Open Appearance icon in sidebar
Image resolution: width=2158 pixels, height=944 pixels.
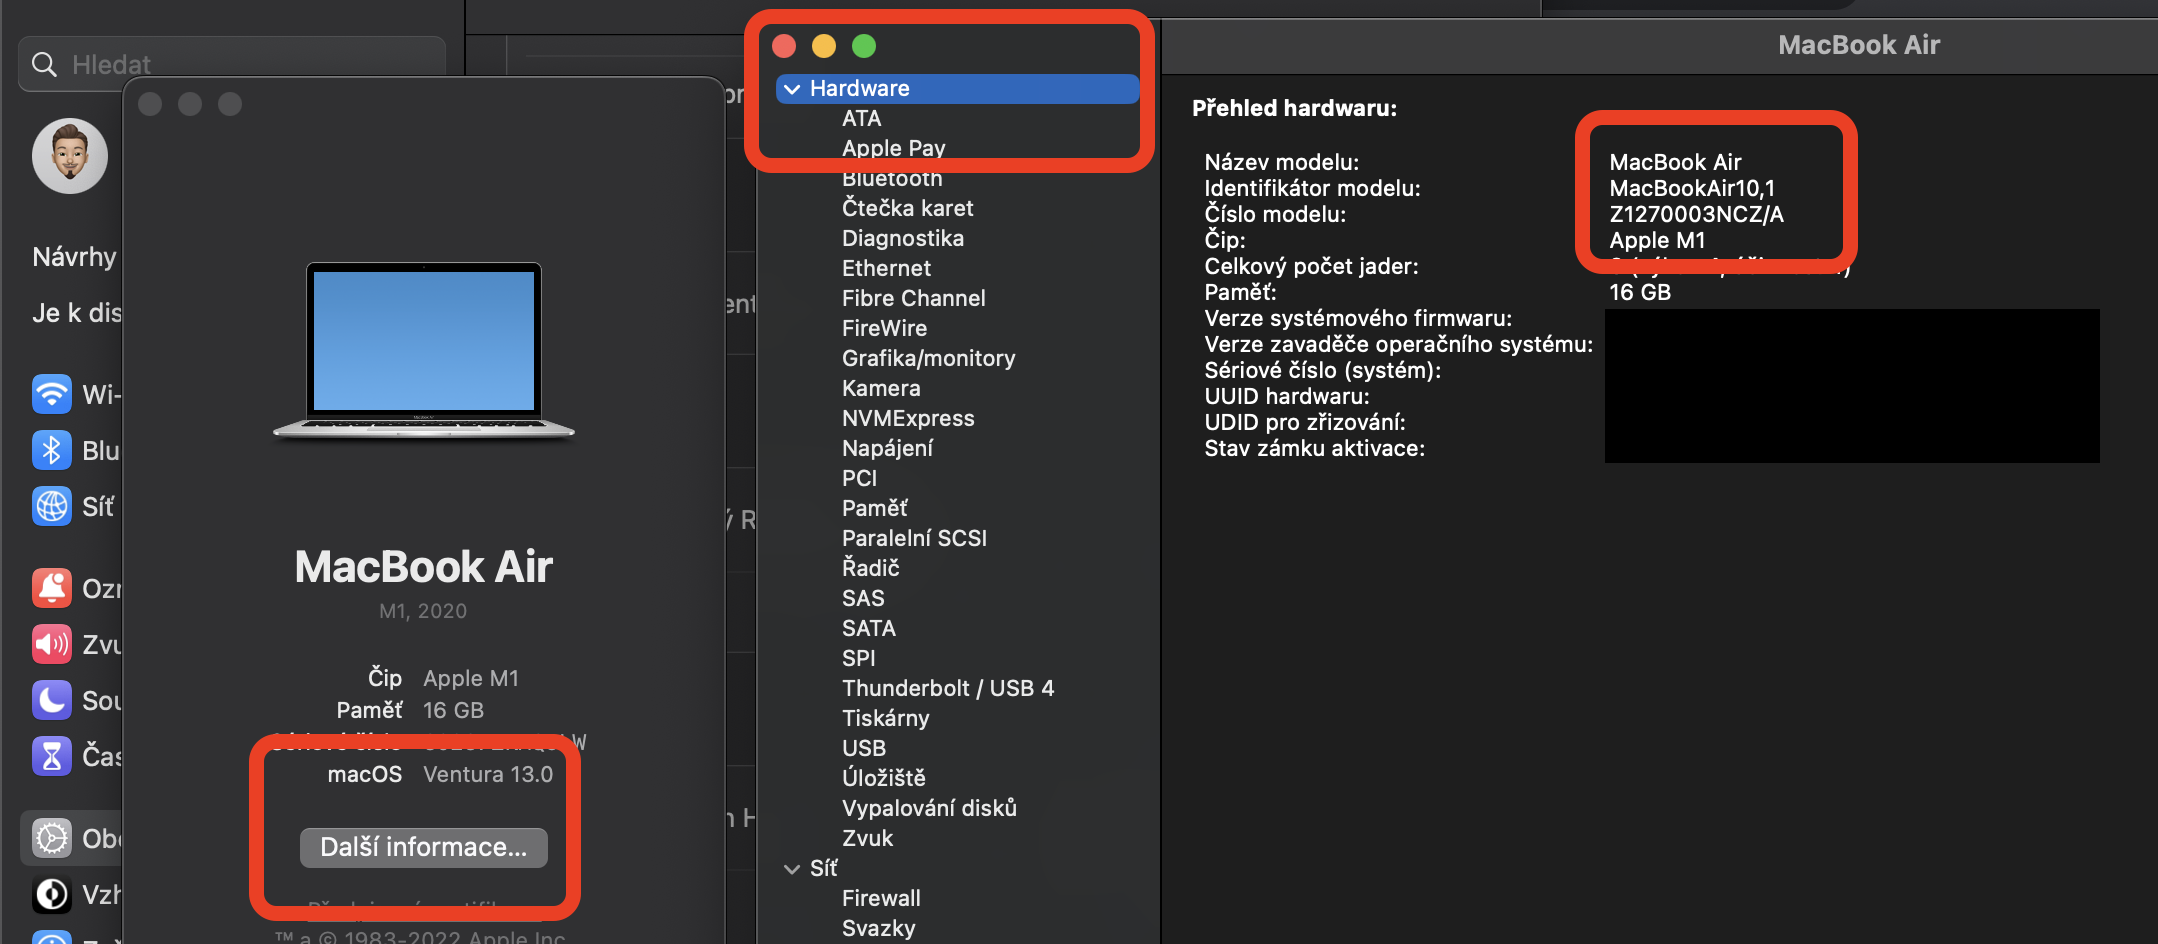52,894
